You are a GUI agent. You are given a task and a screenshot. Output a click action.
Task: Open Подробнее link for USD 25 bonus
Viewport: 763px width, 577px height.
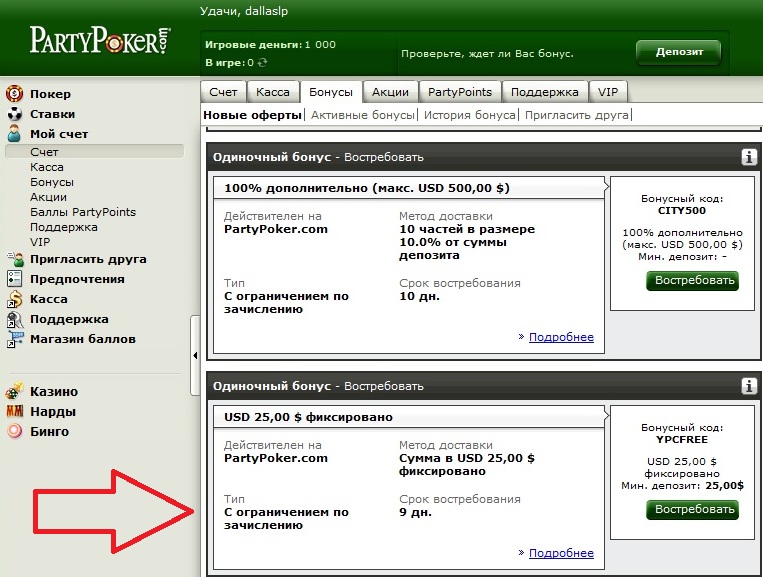pyautogui.click(x=561, y=553)
